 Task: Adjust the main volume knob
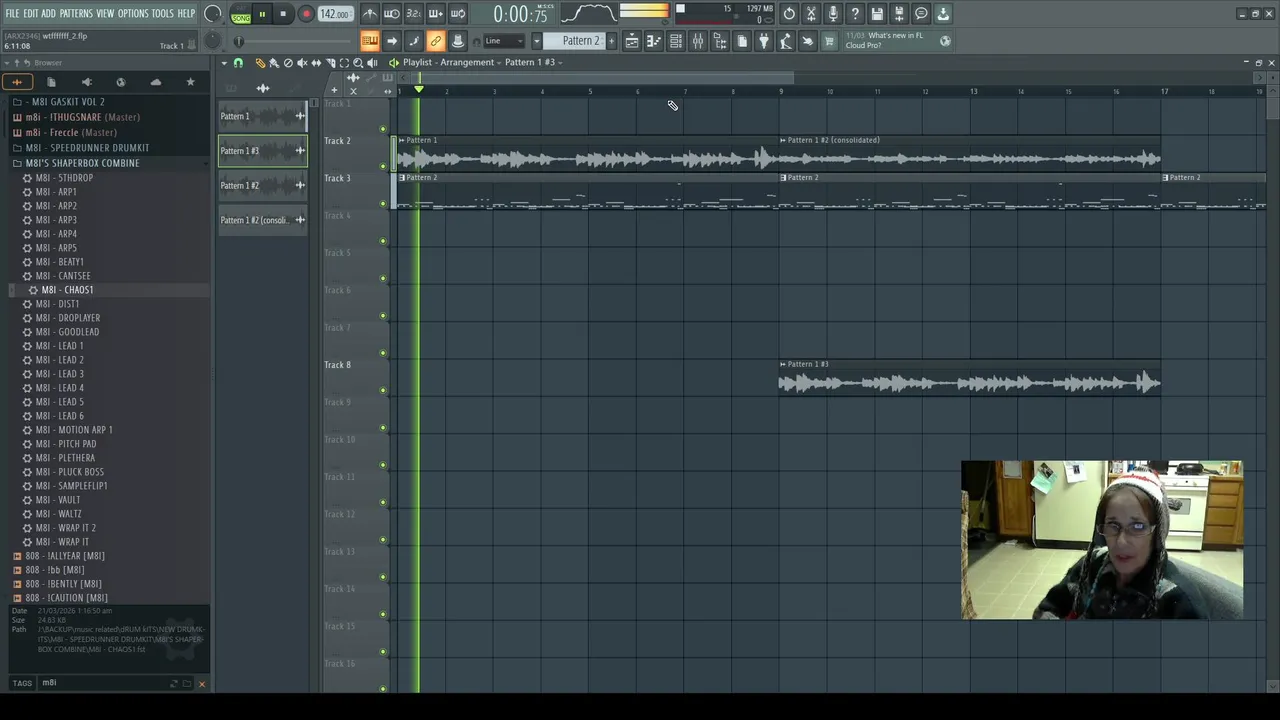point(213,14)
